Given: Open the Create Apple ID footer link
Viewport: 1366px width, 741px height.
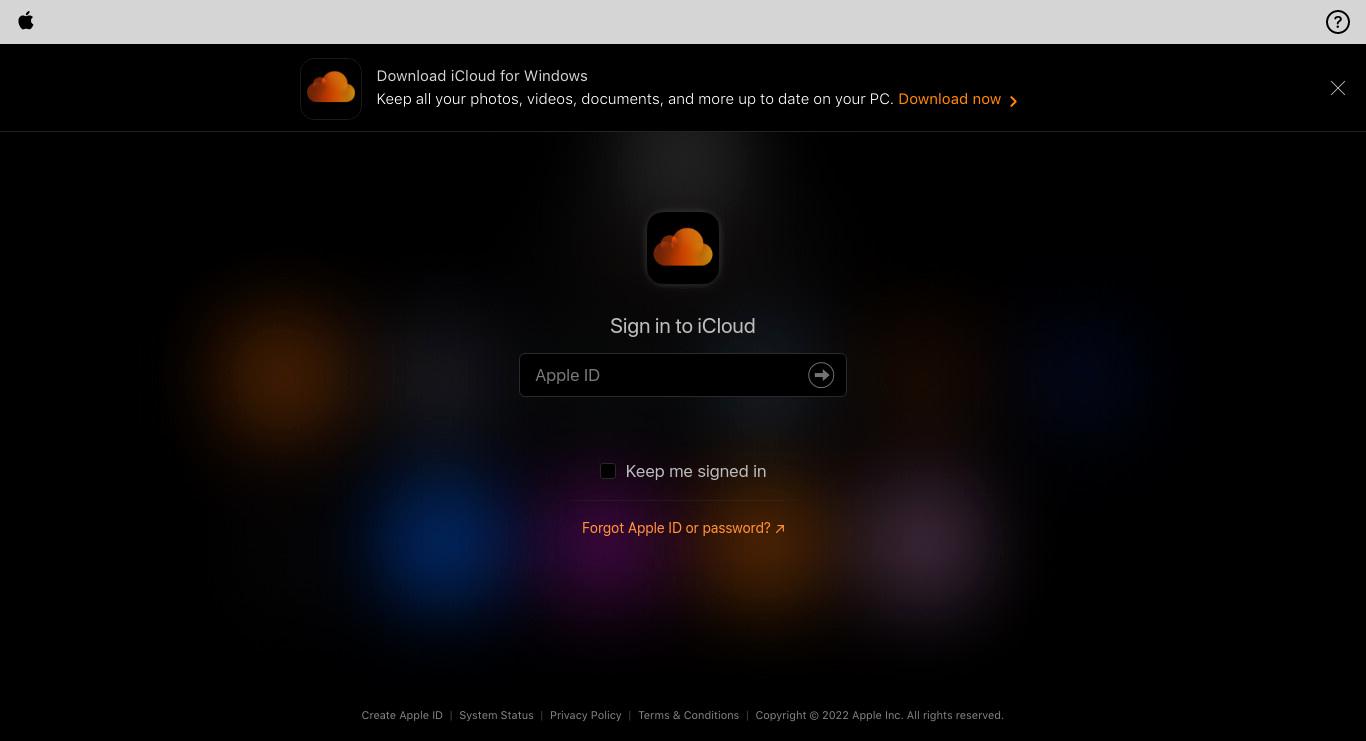Looking at the screenshot, I should click(402, 715).
